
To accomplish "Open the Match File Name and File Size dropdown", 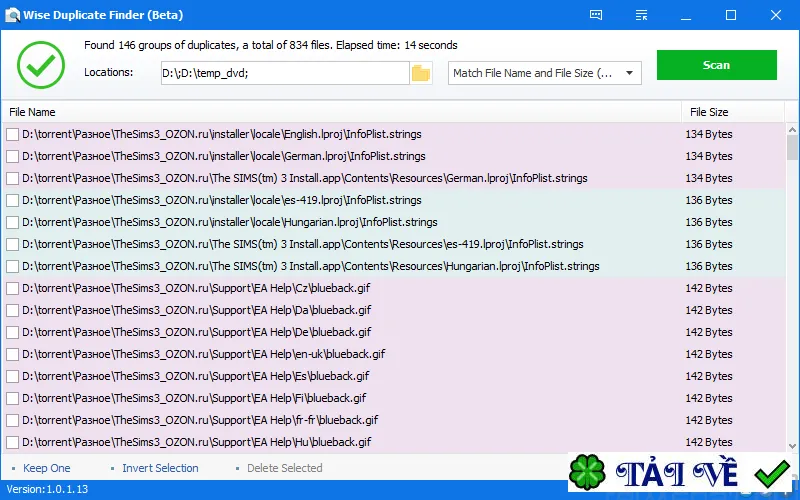I will tap(544, 73).
